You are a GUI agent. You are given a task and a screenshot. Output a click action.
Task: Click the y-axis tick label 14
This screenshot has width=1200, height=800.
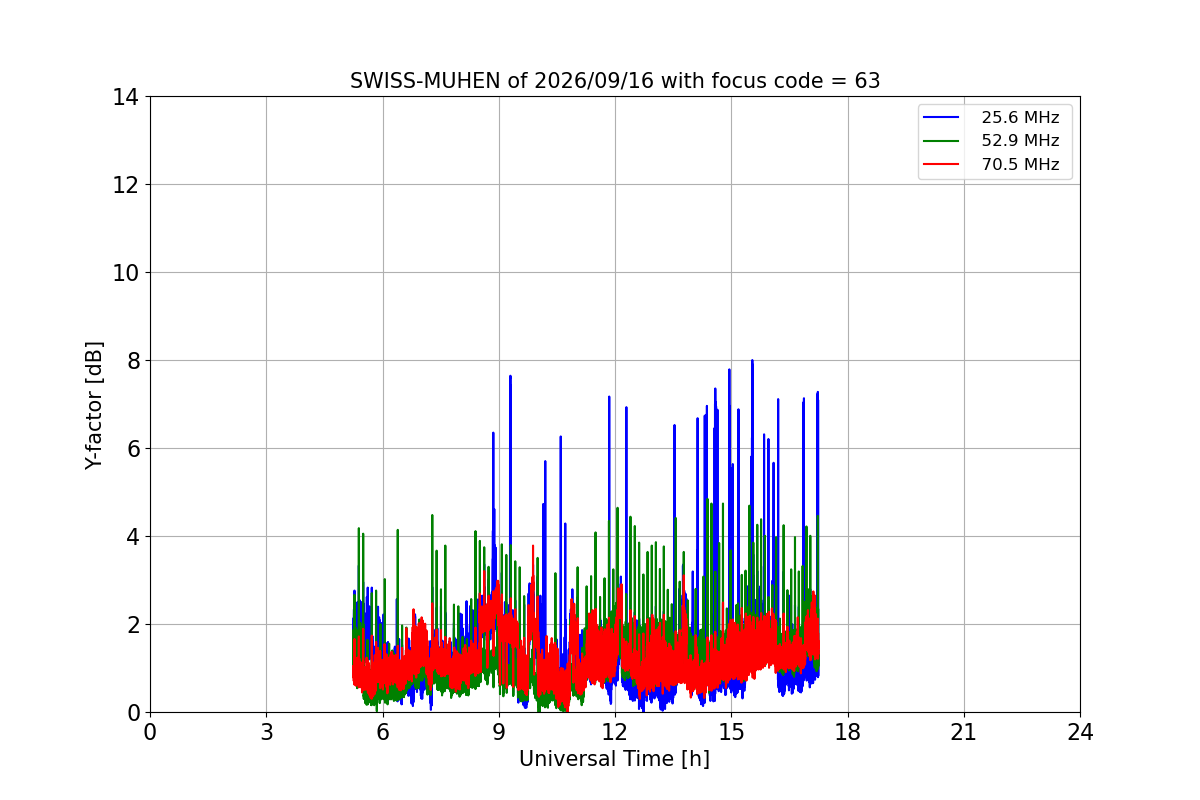[126, 97]
